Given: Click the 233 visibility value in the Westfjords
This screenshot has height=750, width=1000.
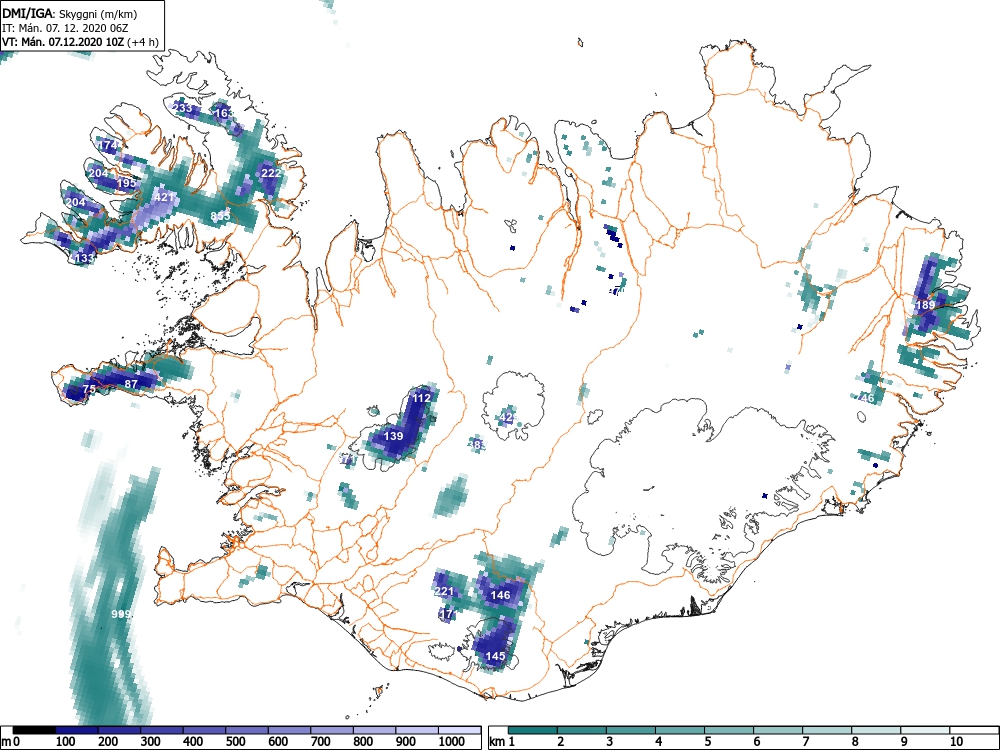Looking at the screenshot, I should coord(182,108).
